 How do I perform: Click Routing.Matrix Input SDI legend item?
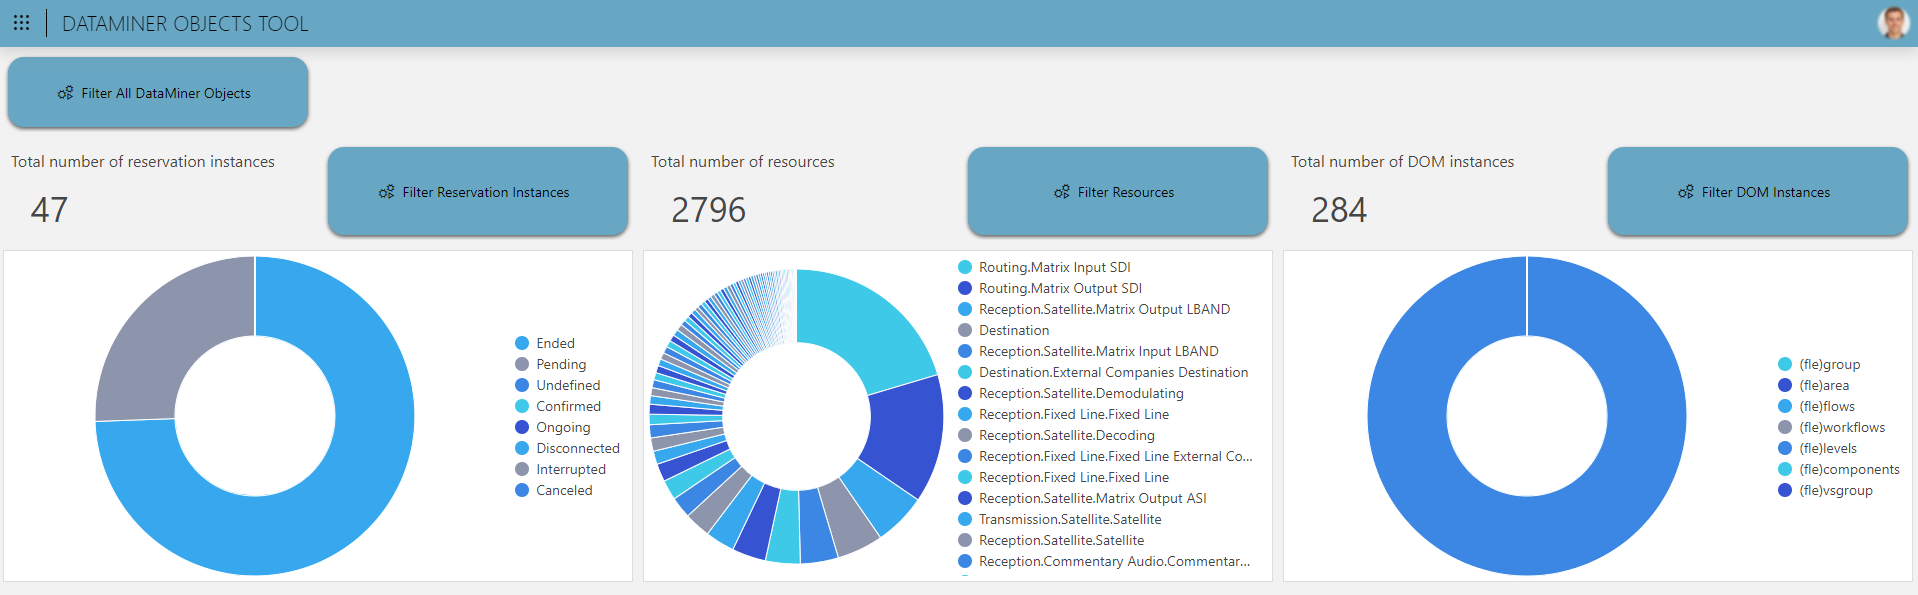tap(1044, 267)
